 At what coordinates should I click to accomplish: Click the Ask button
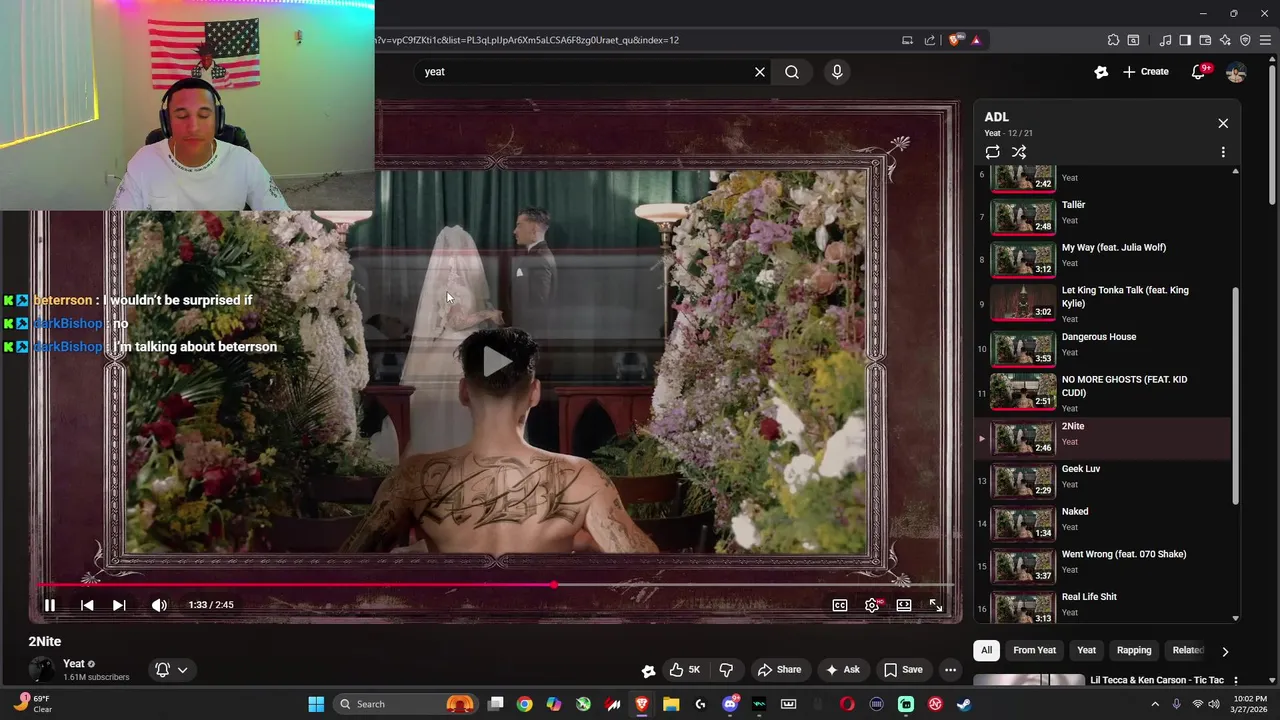click(842, 670)
